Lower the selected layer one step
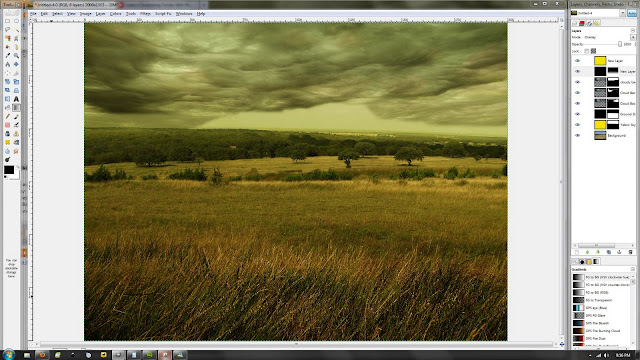This screenshot has width=640, height=360. point(598,252)
